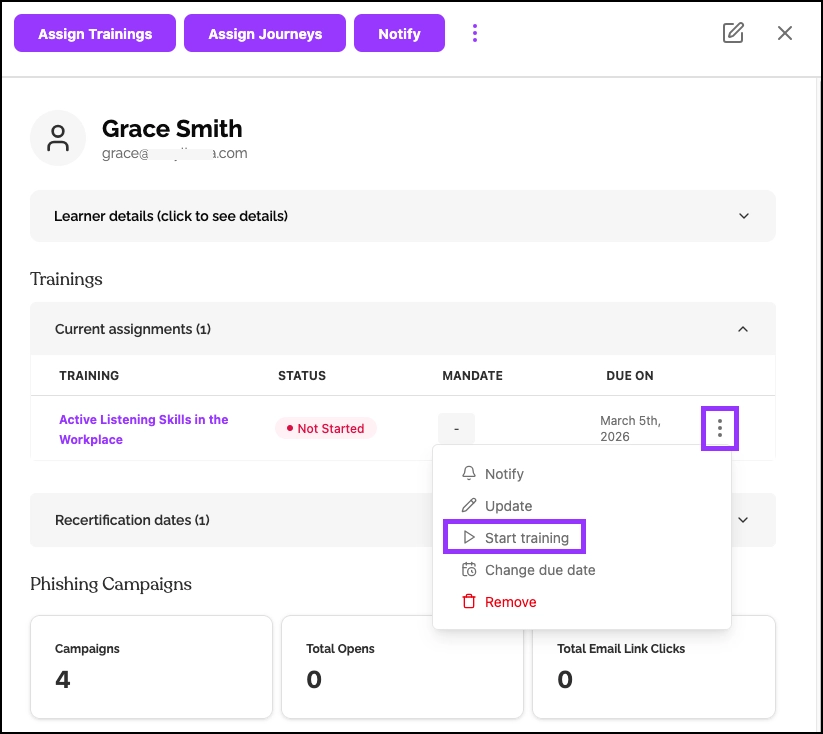The height and width of the screenshot is (734, 823).
Task: Close the learner details panel
Action: click(x=785, y=33)
